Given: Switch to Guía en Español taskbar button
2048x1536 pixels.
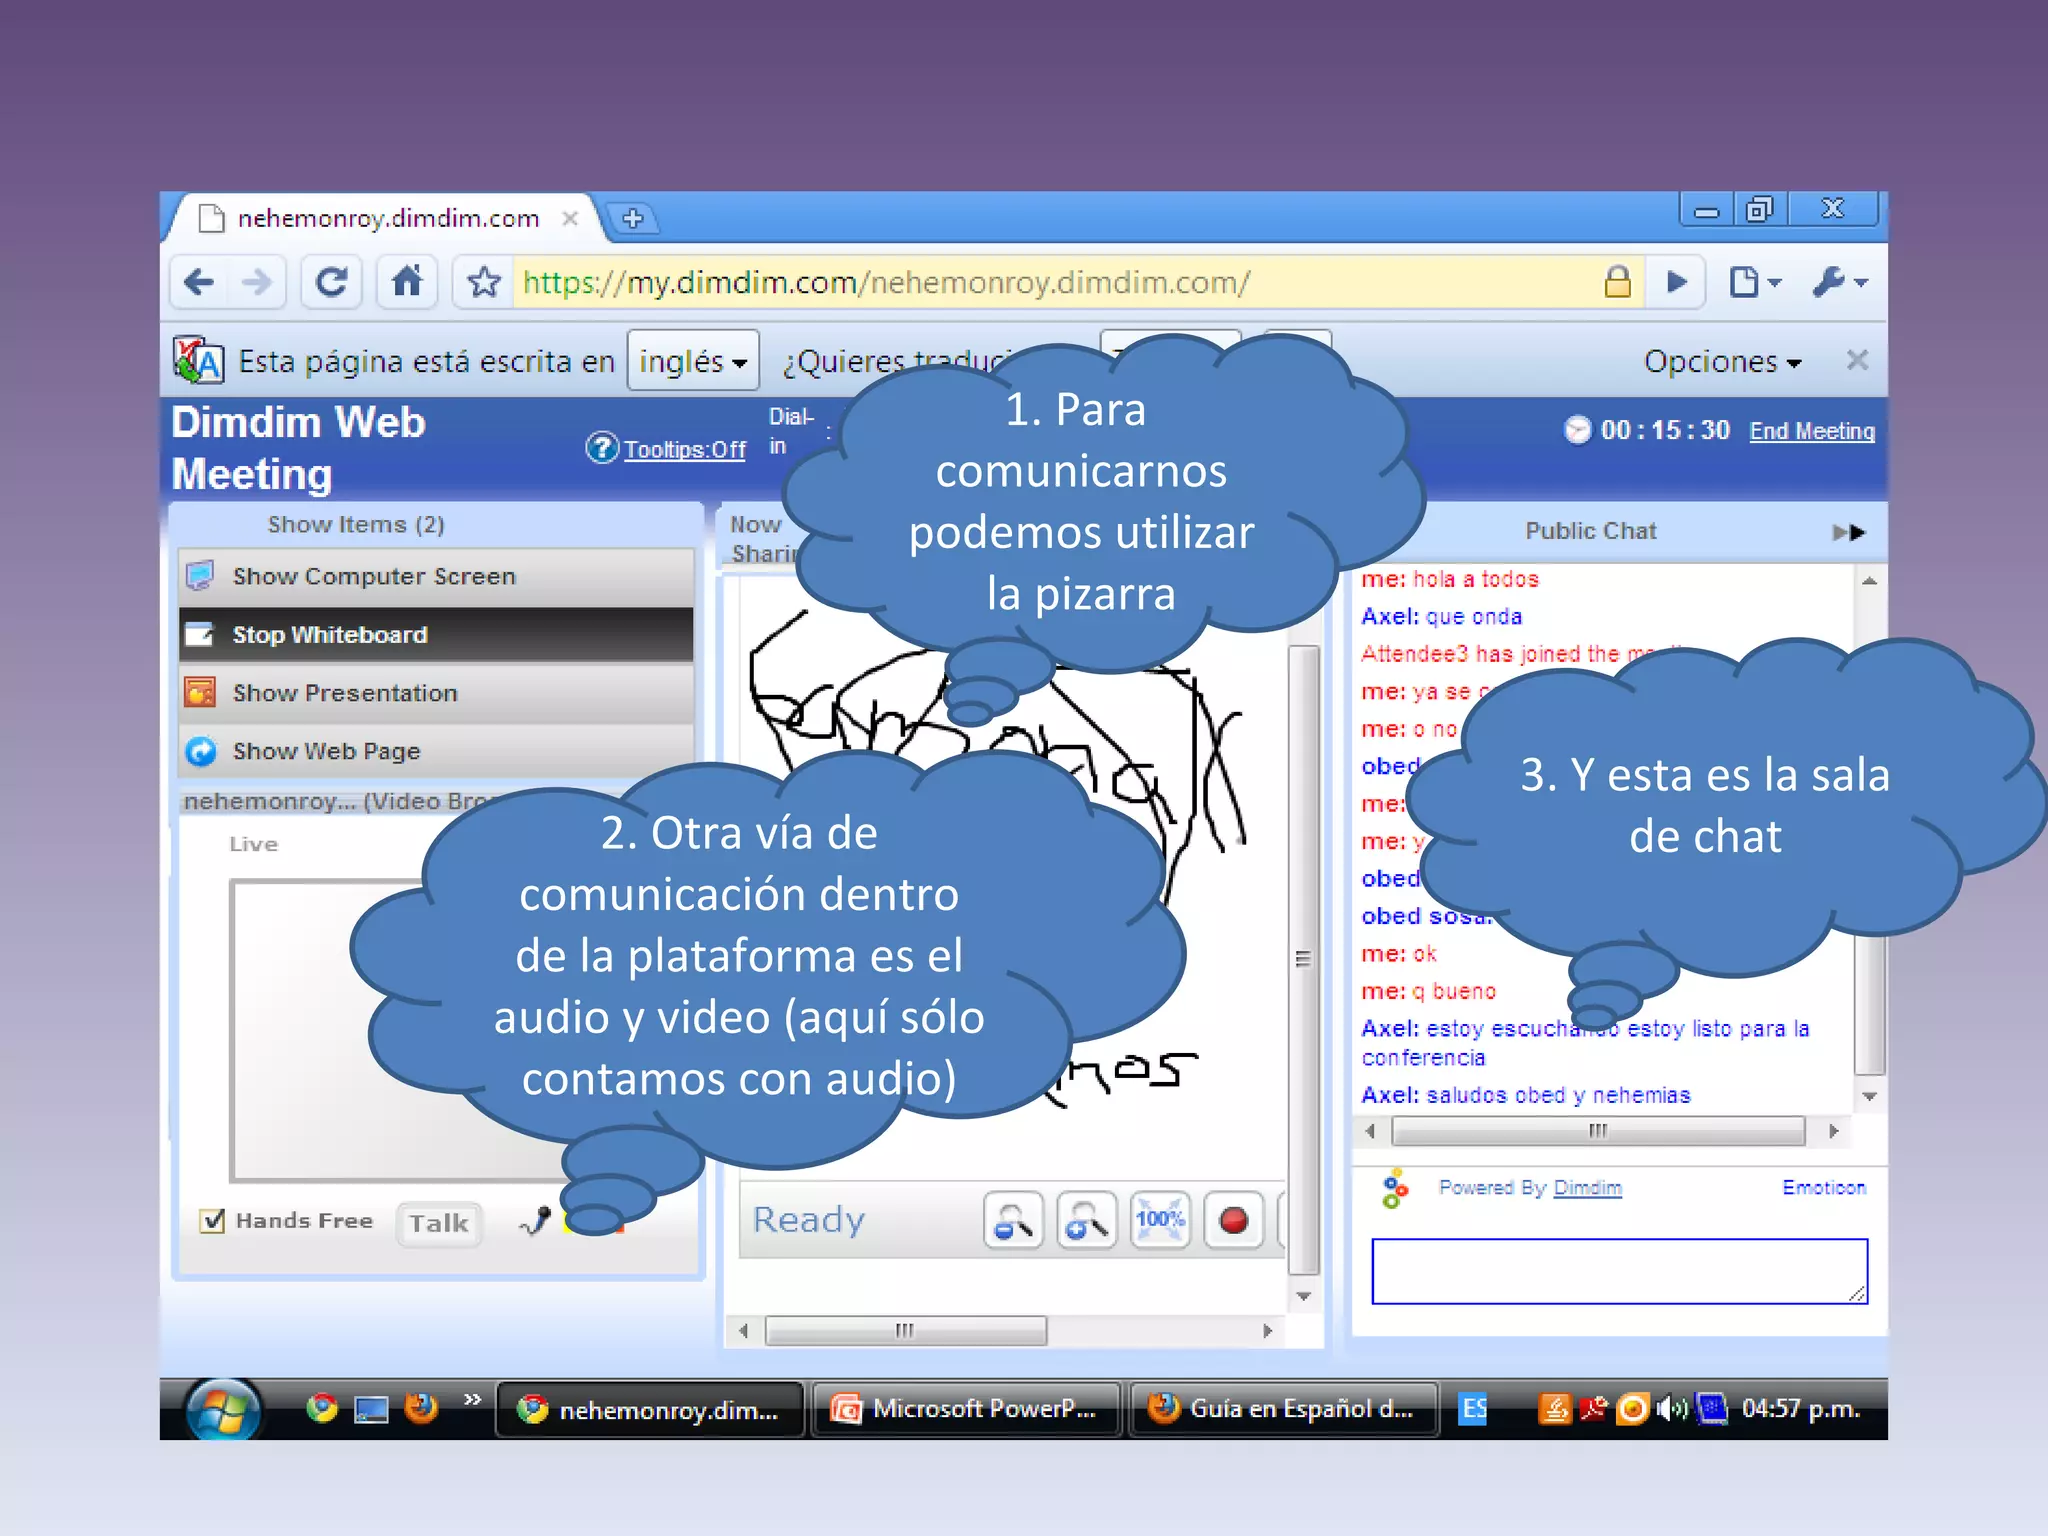Looking at the screenshot, I should 1283,1410.
